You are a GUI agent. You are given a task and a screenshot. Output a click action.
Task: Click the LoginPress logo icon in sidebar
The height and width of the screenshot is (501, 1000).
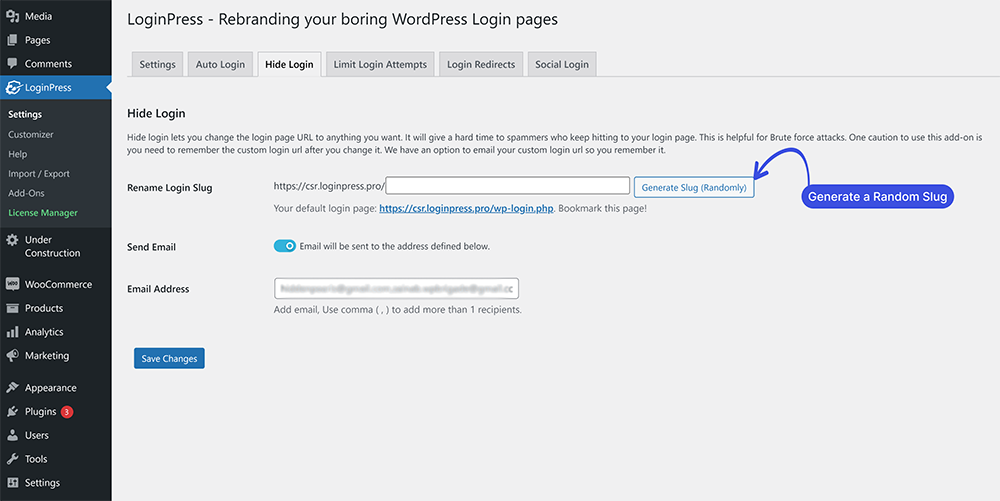[13, 88]
